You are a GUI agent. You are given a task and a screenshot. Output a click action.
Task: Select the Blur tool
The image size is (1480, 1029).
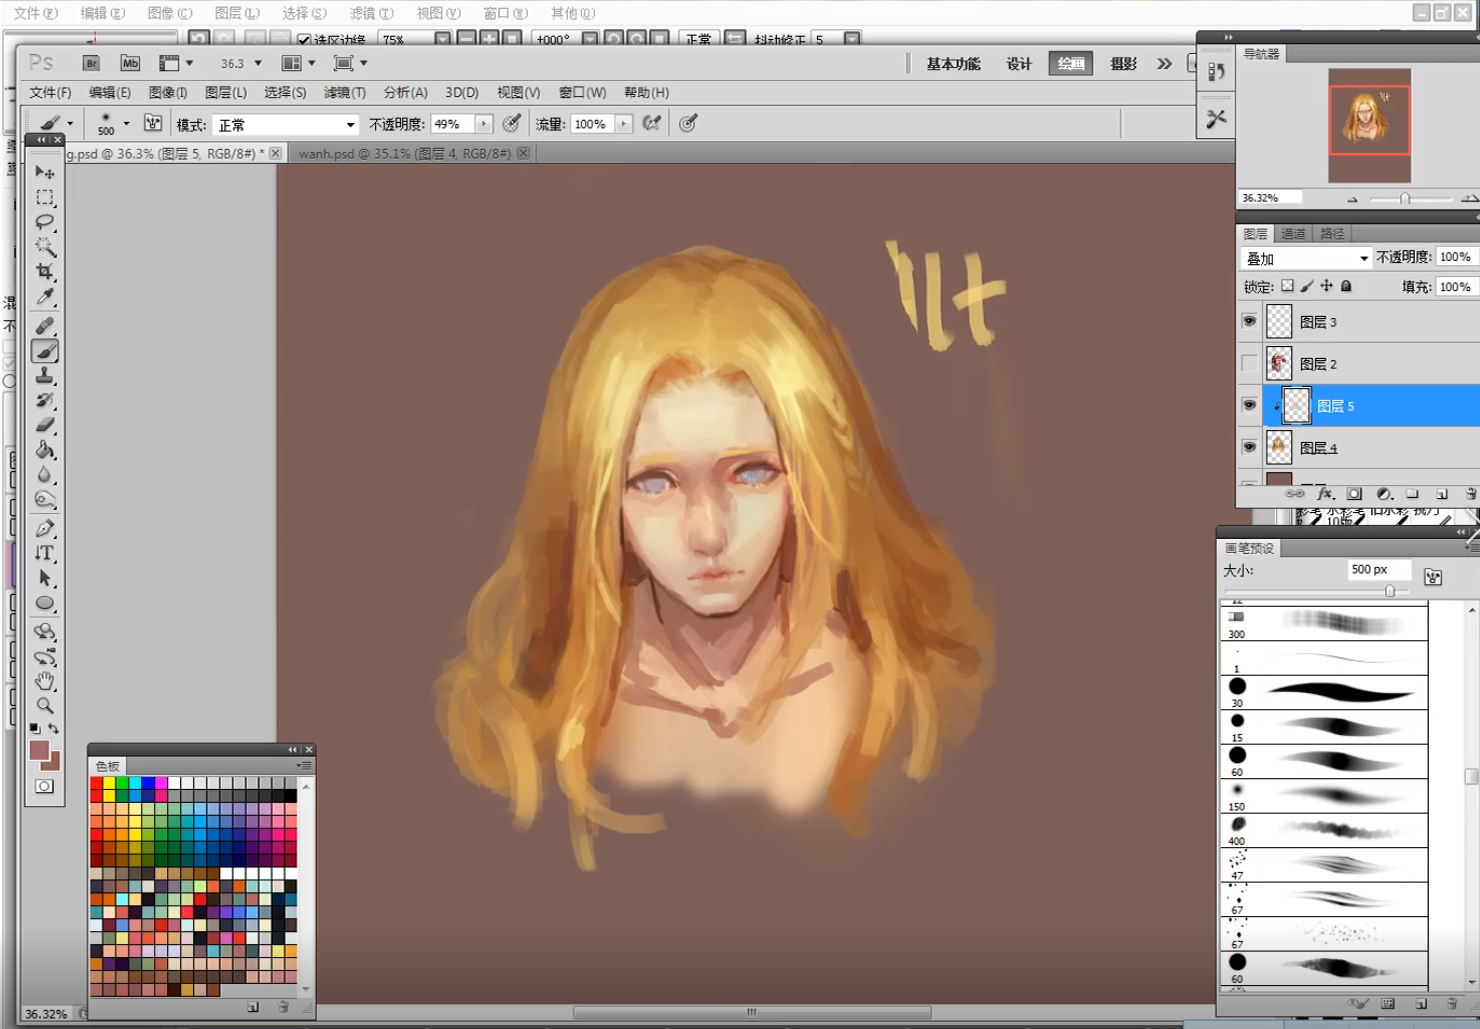click(x=45, y=475)
